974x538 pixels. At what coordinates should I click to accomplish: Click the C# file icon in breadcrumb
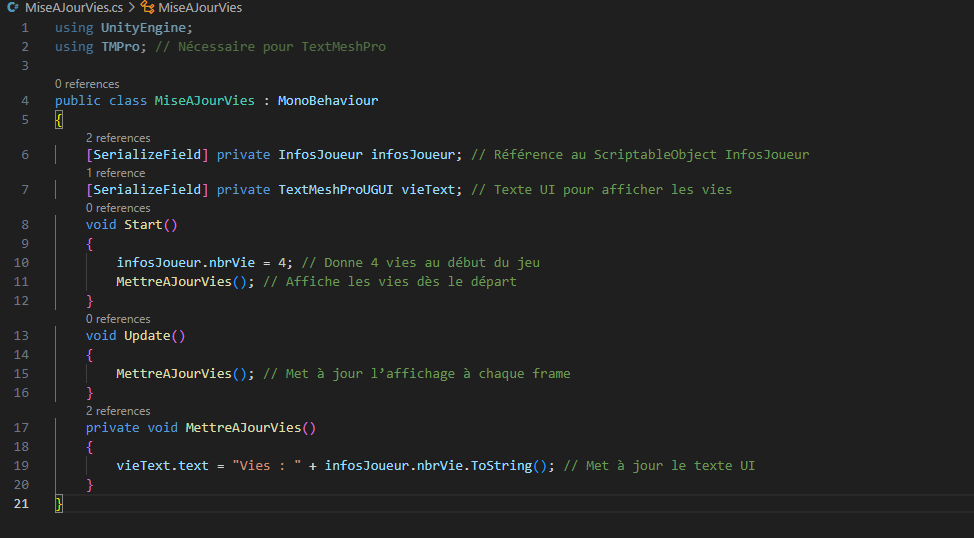coord(12,7)
